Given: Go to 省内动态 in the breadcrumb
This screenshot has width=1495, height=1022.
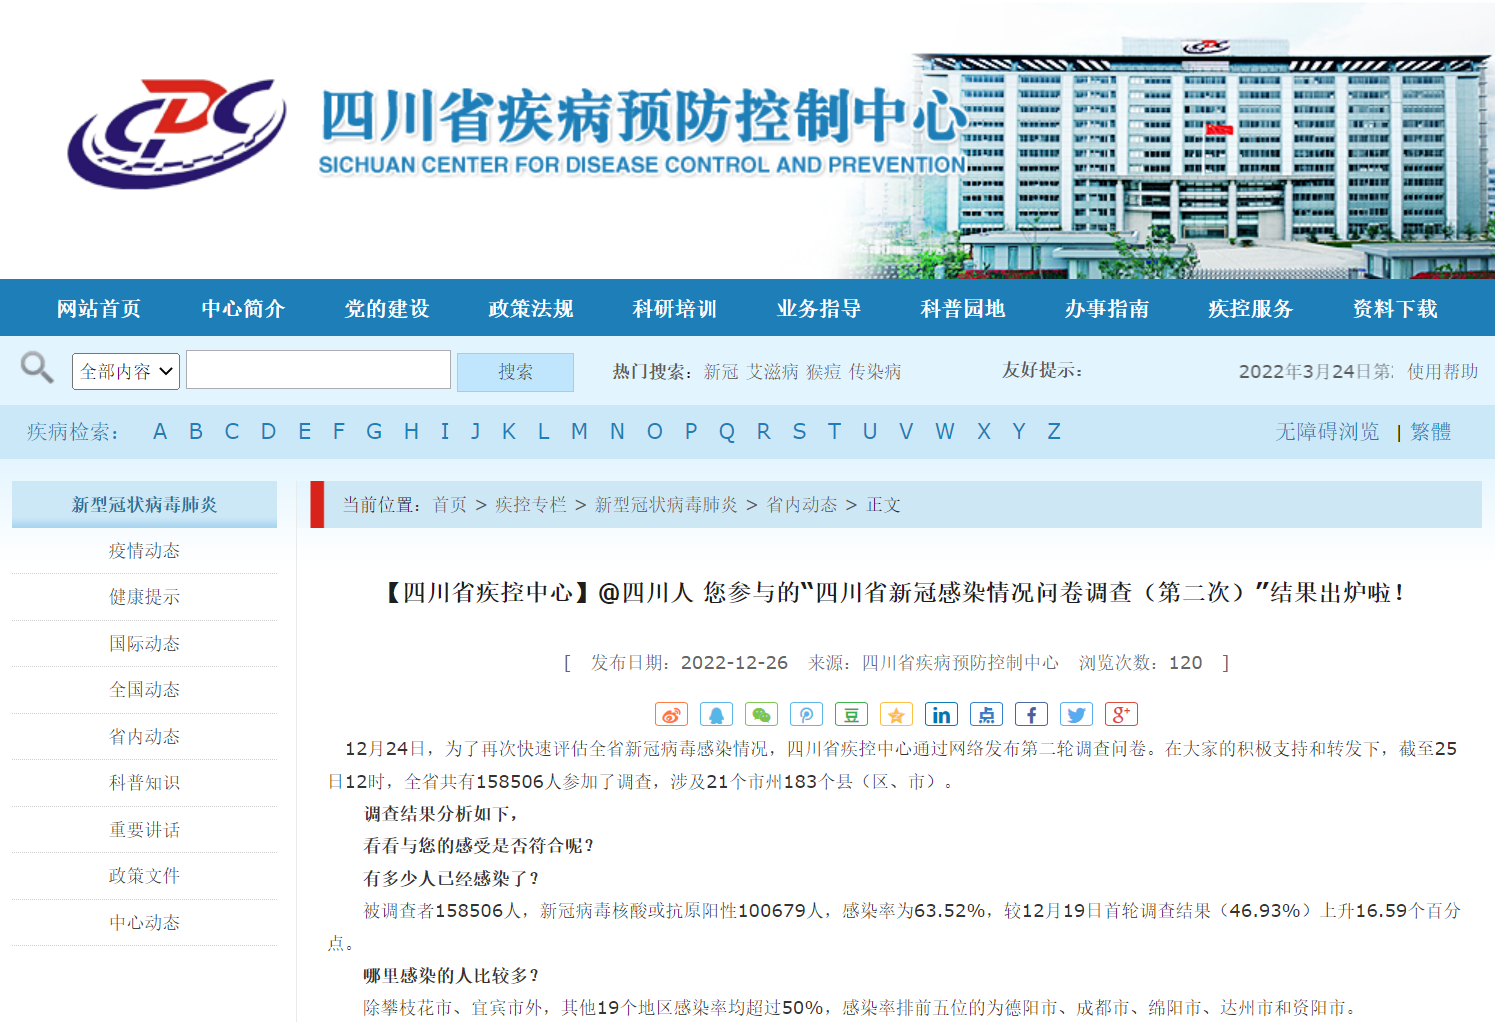Looking at the screenshot, I should [802, 505].
